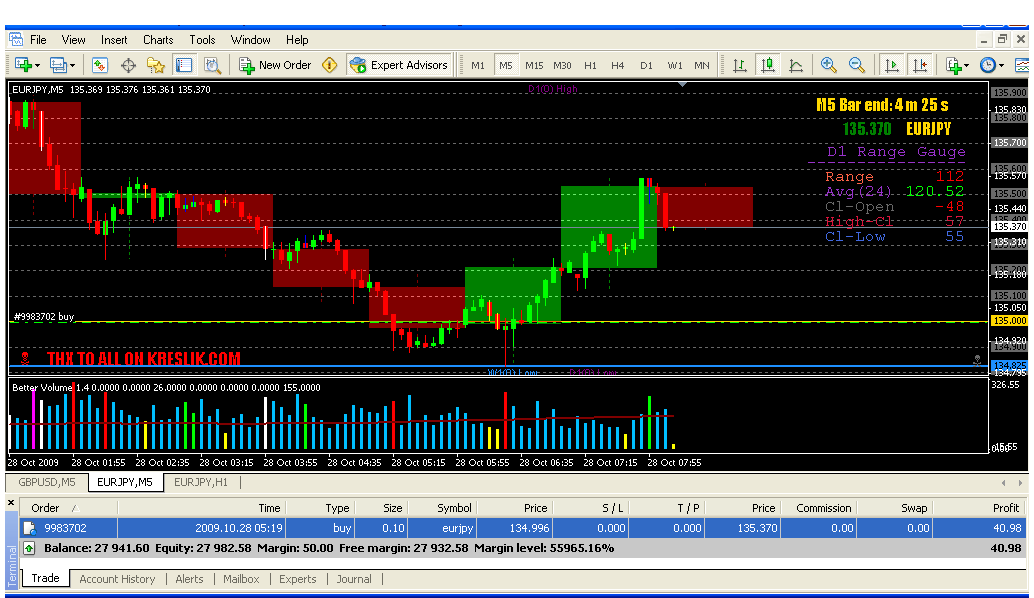Zoom out of the chart
Viewport: 1034px width, 598px height.
(x=857, y=65)
